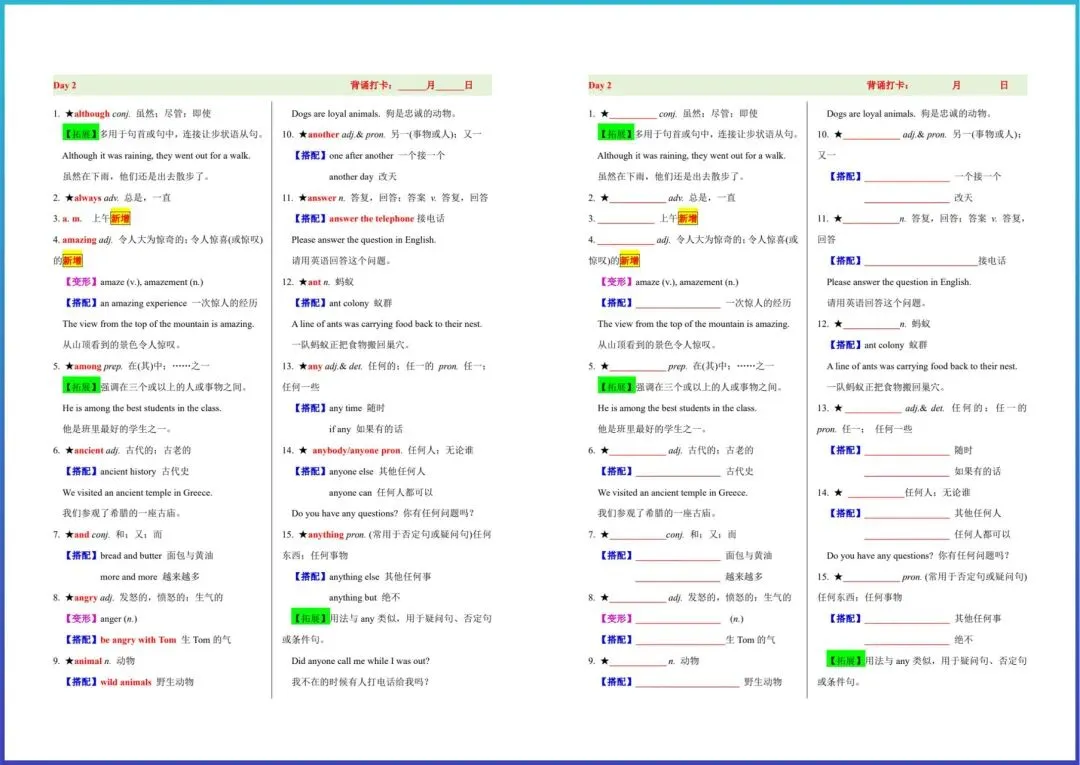The height and width of the screenshot is (765, 1080).
Task: Select the phrase "anyone else 其他任何人"
Action: pyautogui.click(x=377, y=472)
